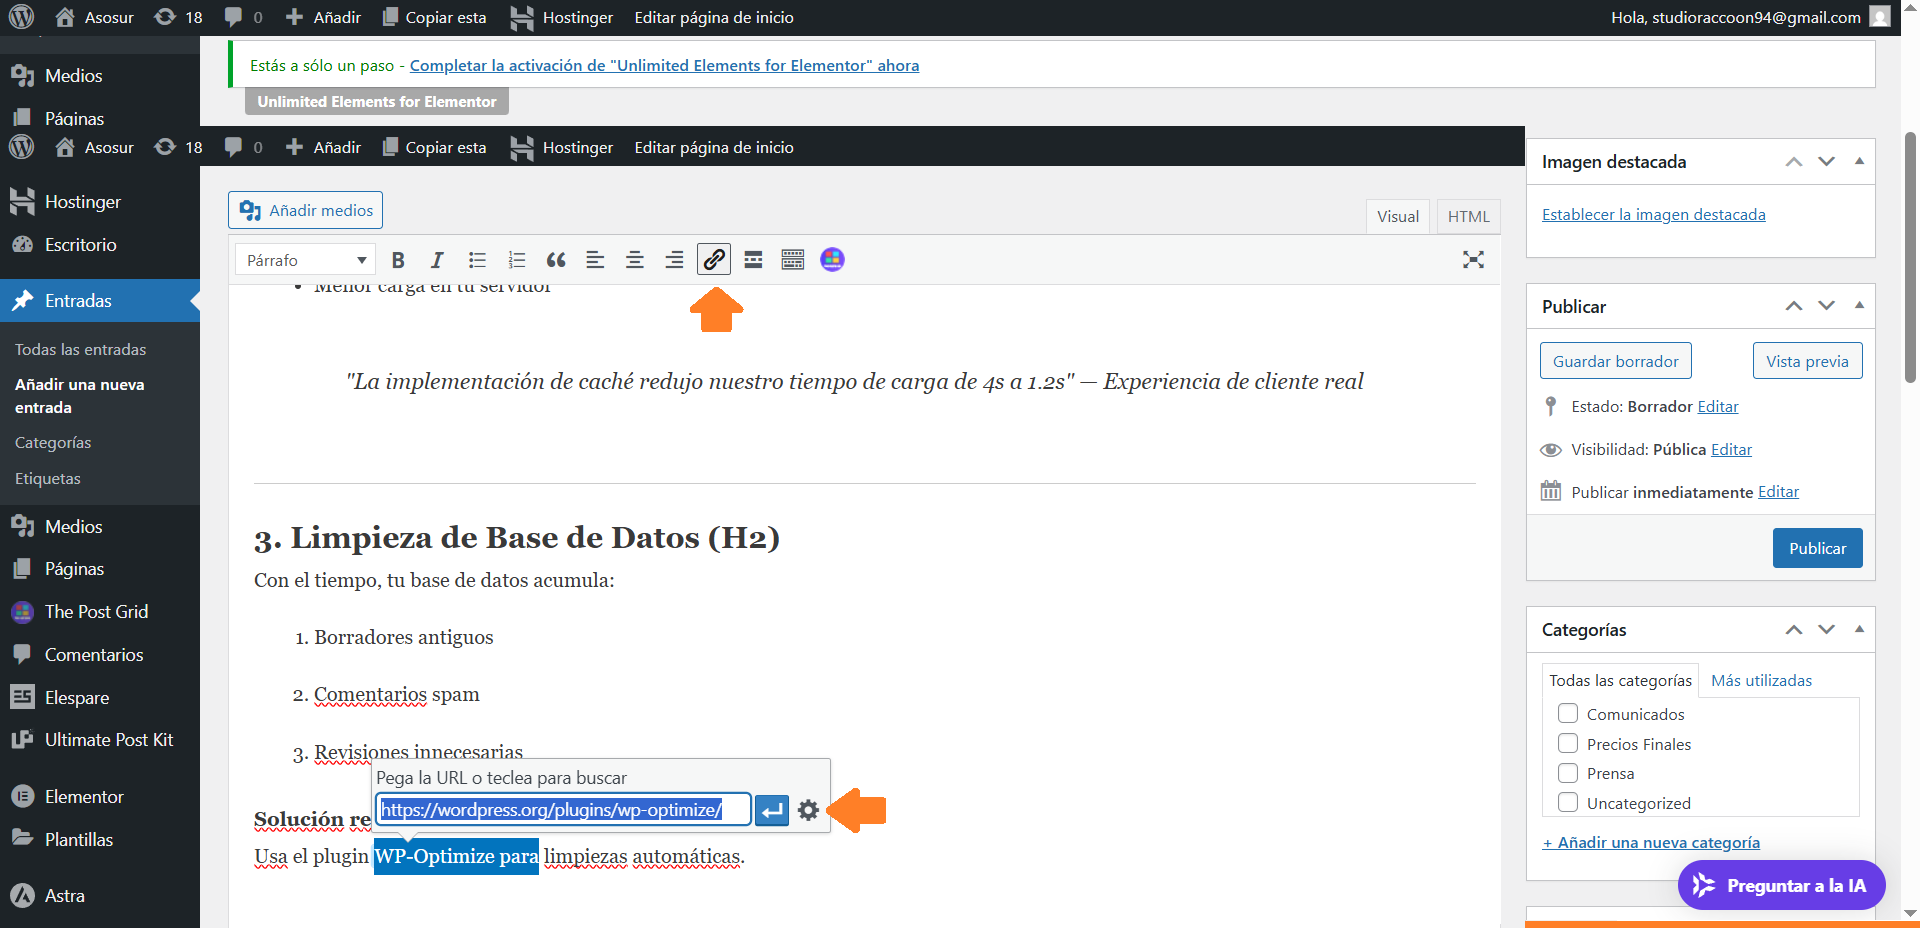The width and height of the screenshot is (1920, 928).
Task: Apply italic formatting in the editor toolbar
Action: [x=437, y=260]
